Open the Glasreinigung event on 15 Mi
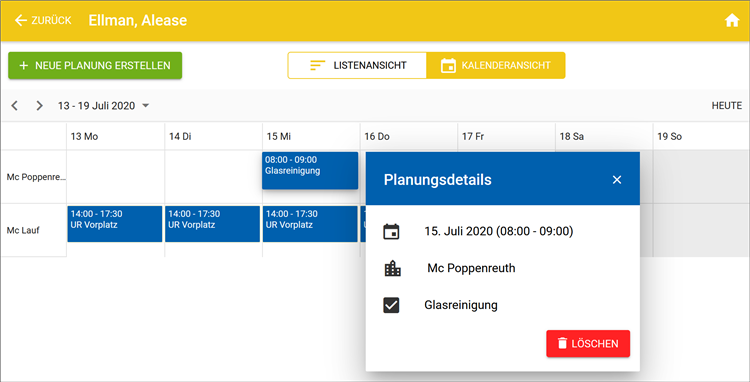This screenshot has height=382, width=750. point(310,170)
